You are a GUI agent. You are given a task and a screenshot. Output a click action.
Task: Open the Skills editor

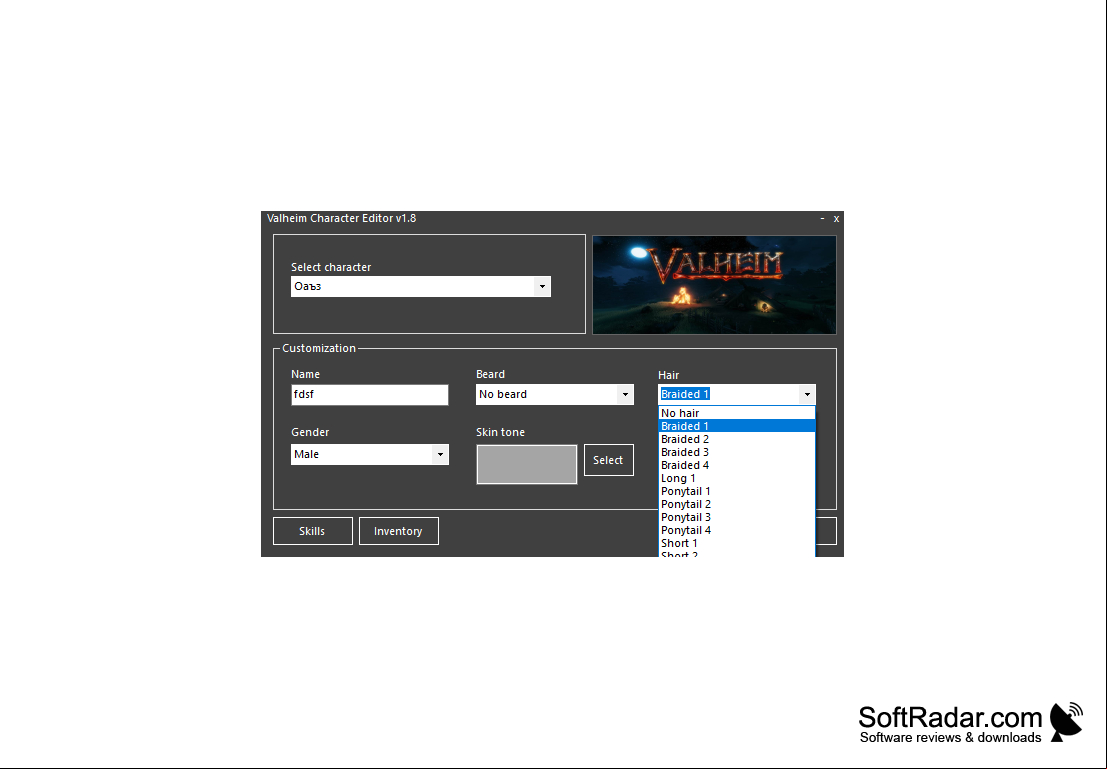pyautogui.click(x=313, y=531)
